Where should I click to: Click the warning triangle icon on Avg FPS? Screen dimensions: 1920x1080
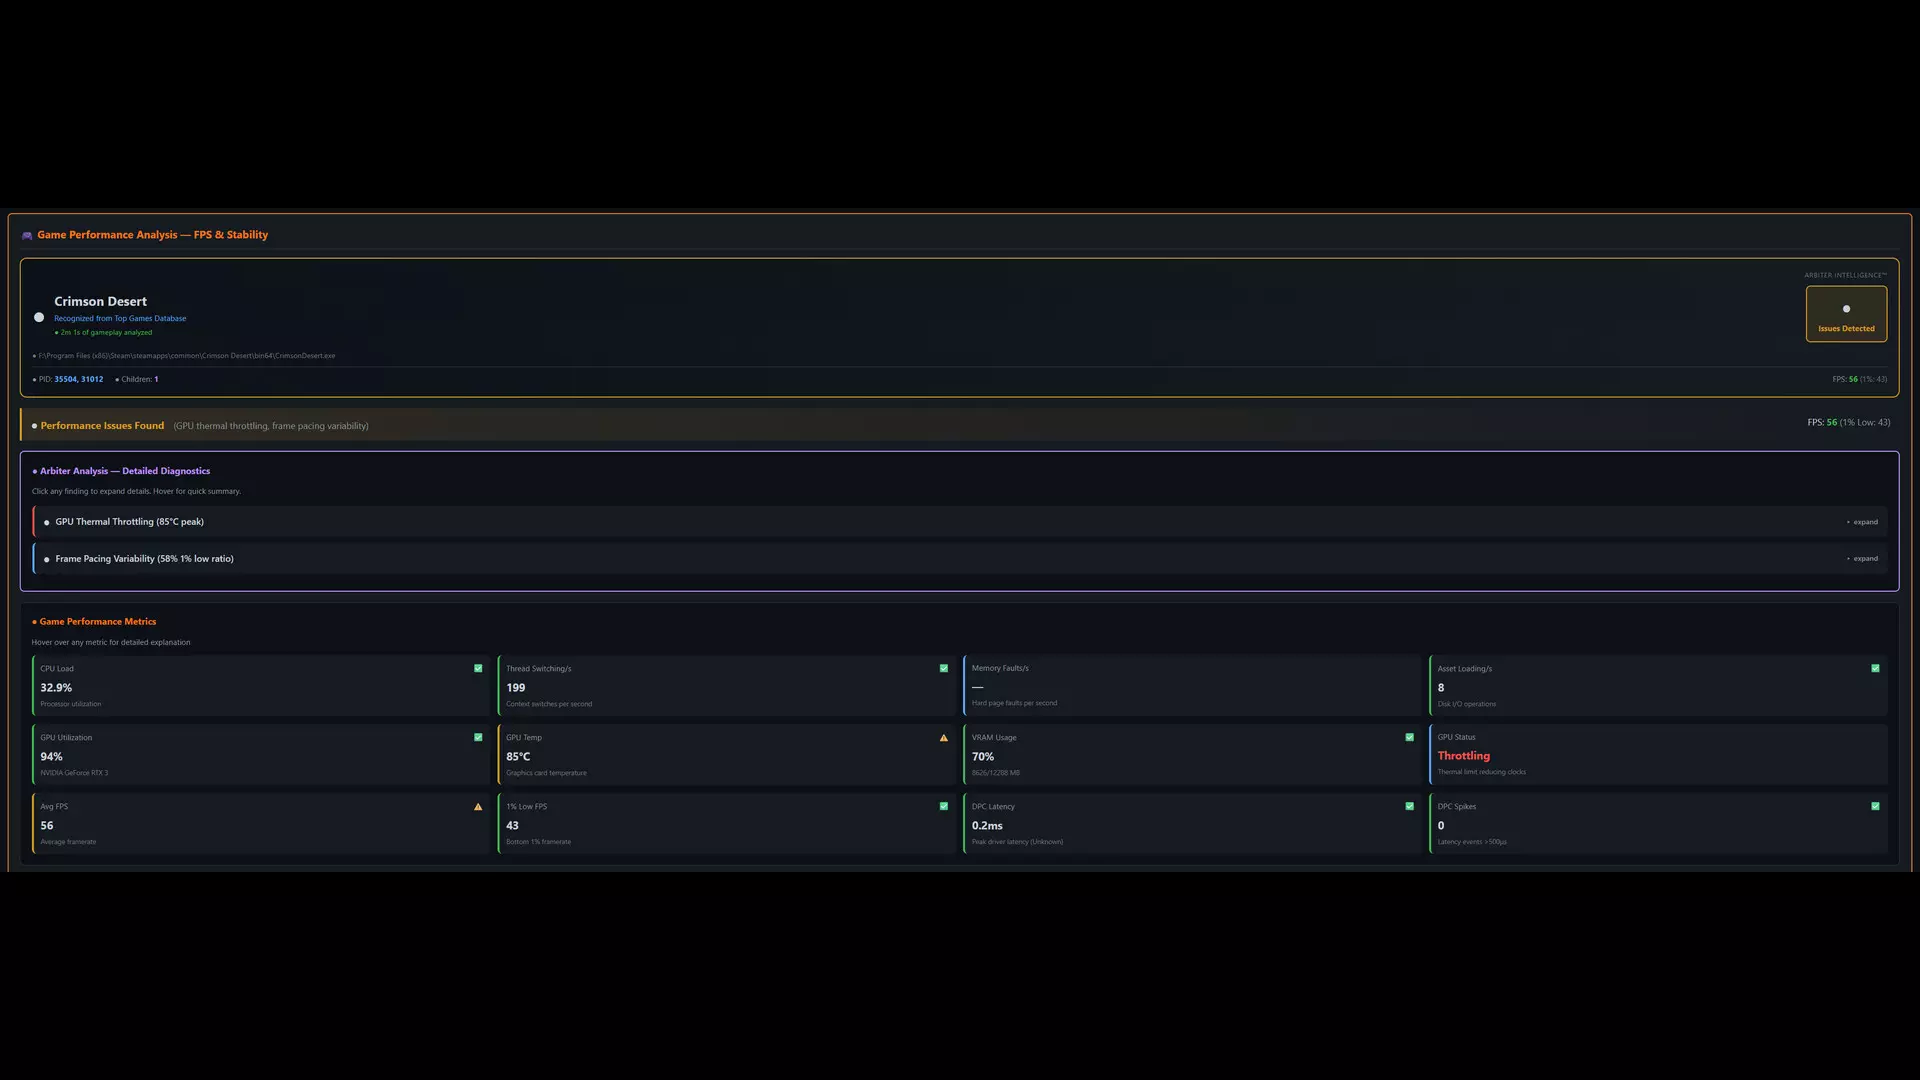coord(478,807)
